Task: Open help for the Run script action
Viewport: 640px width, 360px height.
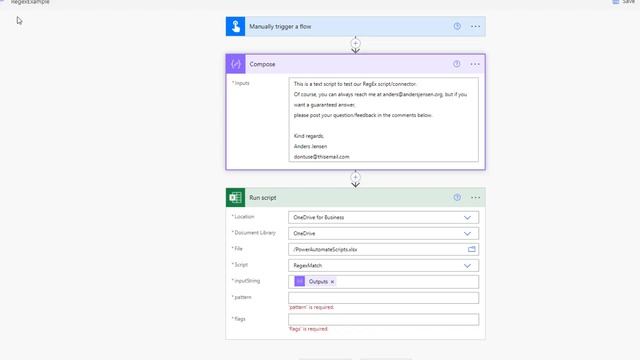Action: tap(457, 198)
